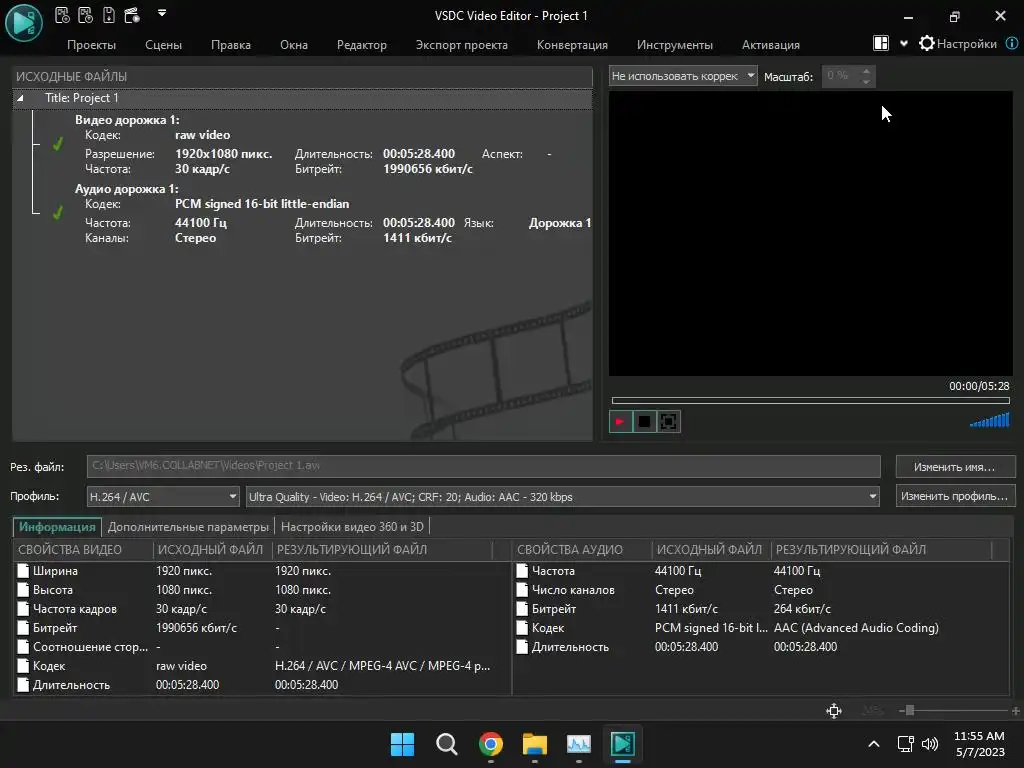
Task: Click the page icon beside video Кодек row
Action: [24, 666]
